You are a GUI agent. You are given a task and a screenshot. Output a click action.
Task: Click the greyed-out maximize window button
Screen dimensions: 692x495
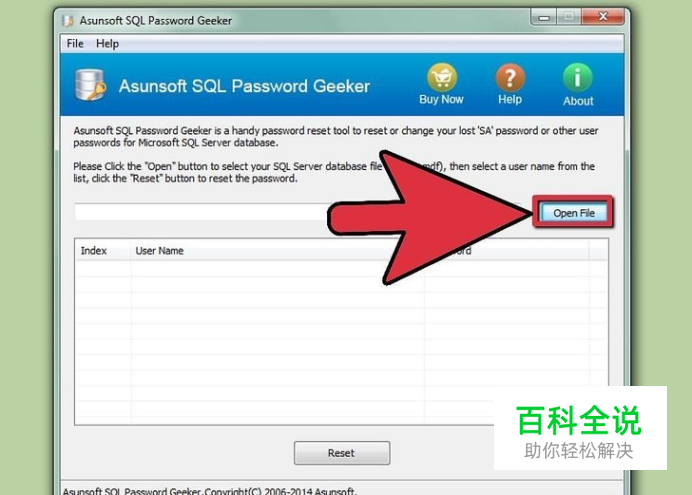click(x=569, y=17)
